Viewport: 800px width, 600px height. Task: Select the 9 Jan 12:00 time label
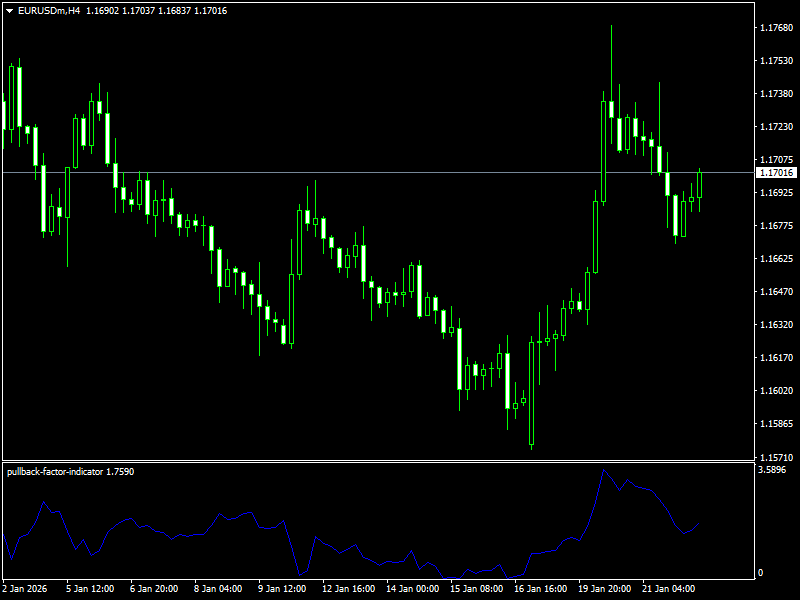(x=282, y=589)
